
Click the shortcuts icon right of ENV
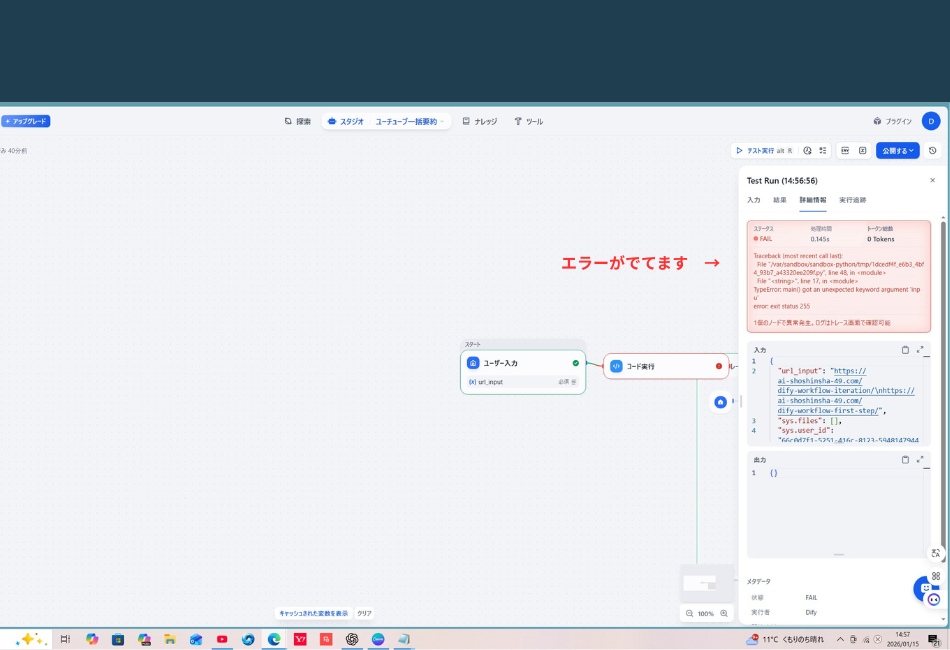[861, 150]
